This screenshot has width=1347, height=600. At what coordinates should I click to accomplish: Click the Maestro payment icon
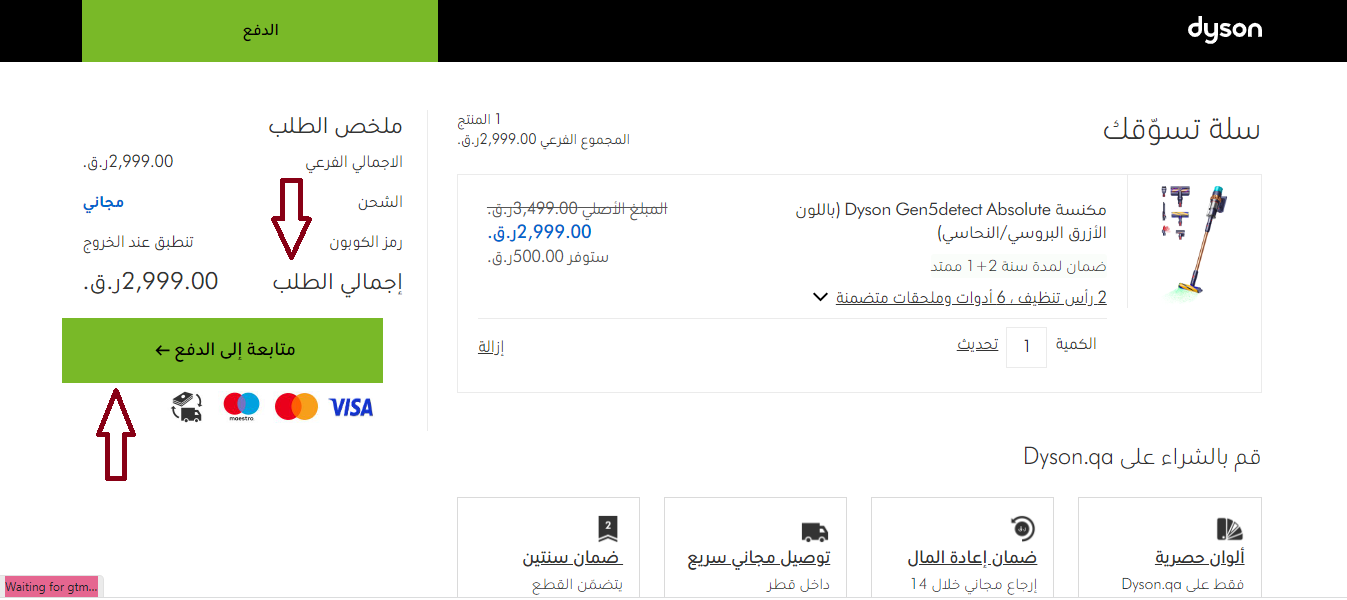tap(241, 406)
